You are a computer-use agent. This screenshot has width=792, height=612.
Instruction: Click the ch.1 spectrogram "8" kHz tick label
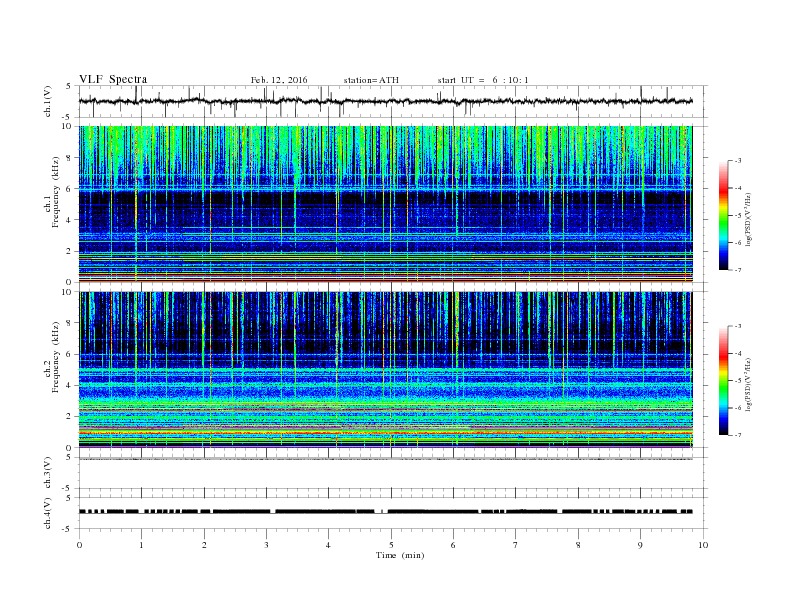click(69, 158)
